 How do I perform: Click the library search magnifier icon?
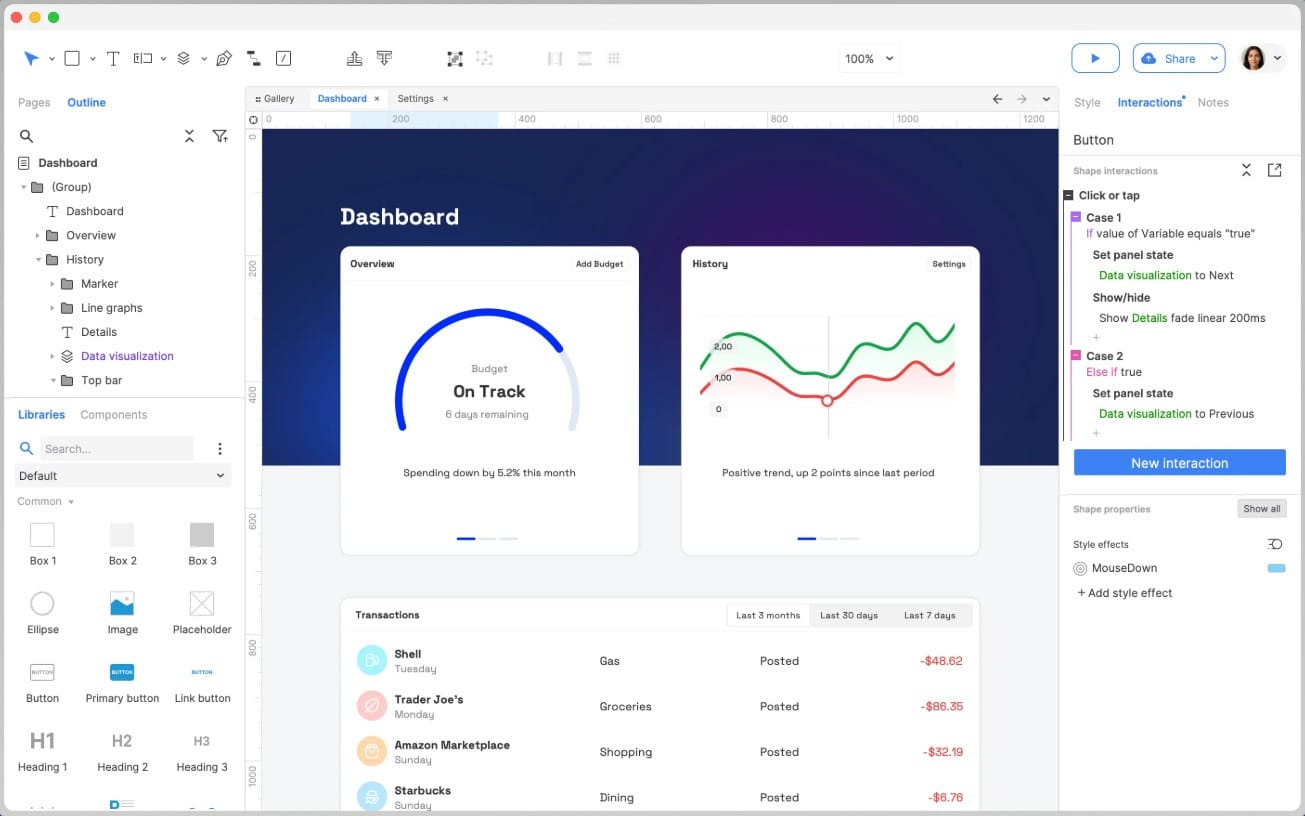click(27, 448)
